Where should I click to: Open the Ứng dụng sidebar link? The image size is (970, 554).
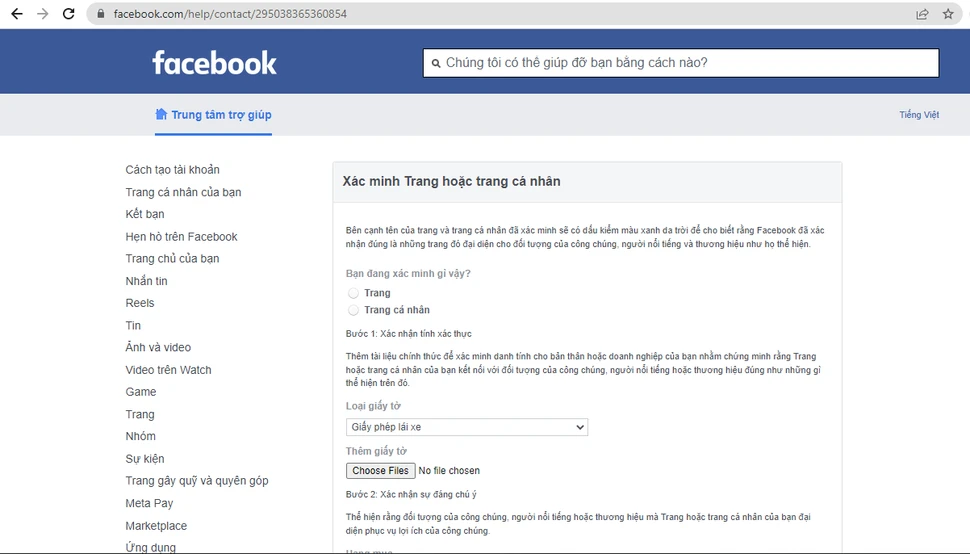click(150, 547)
